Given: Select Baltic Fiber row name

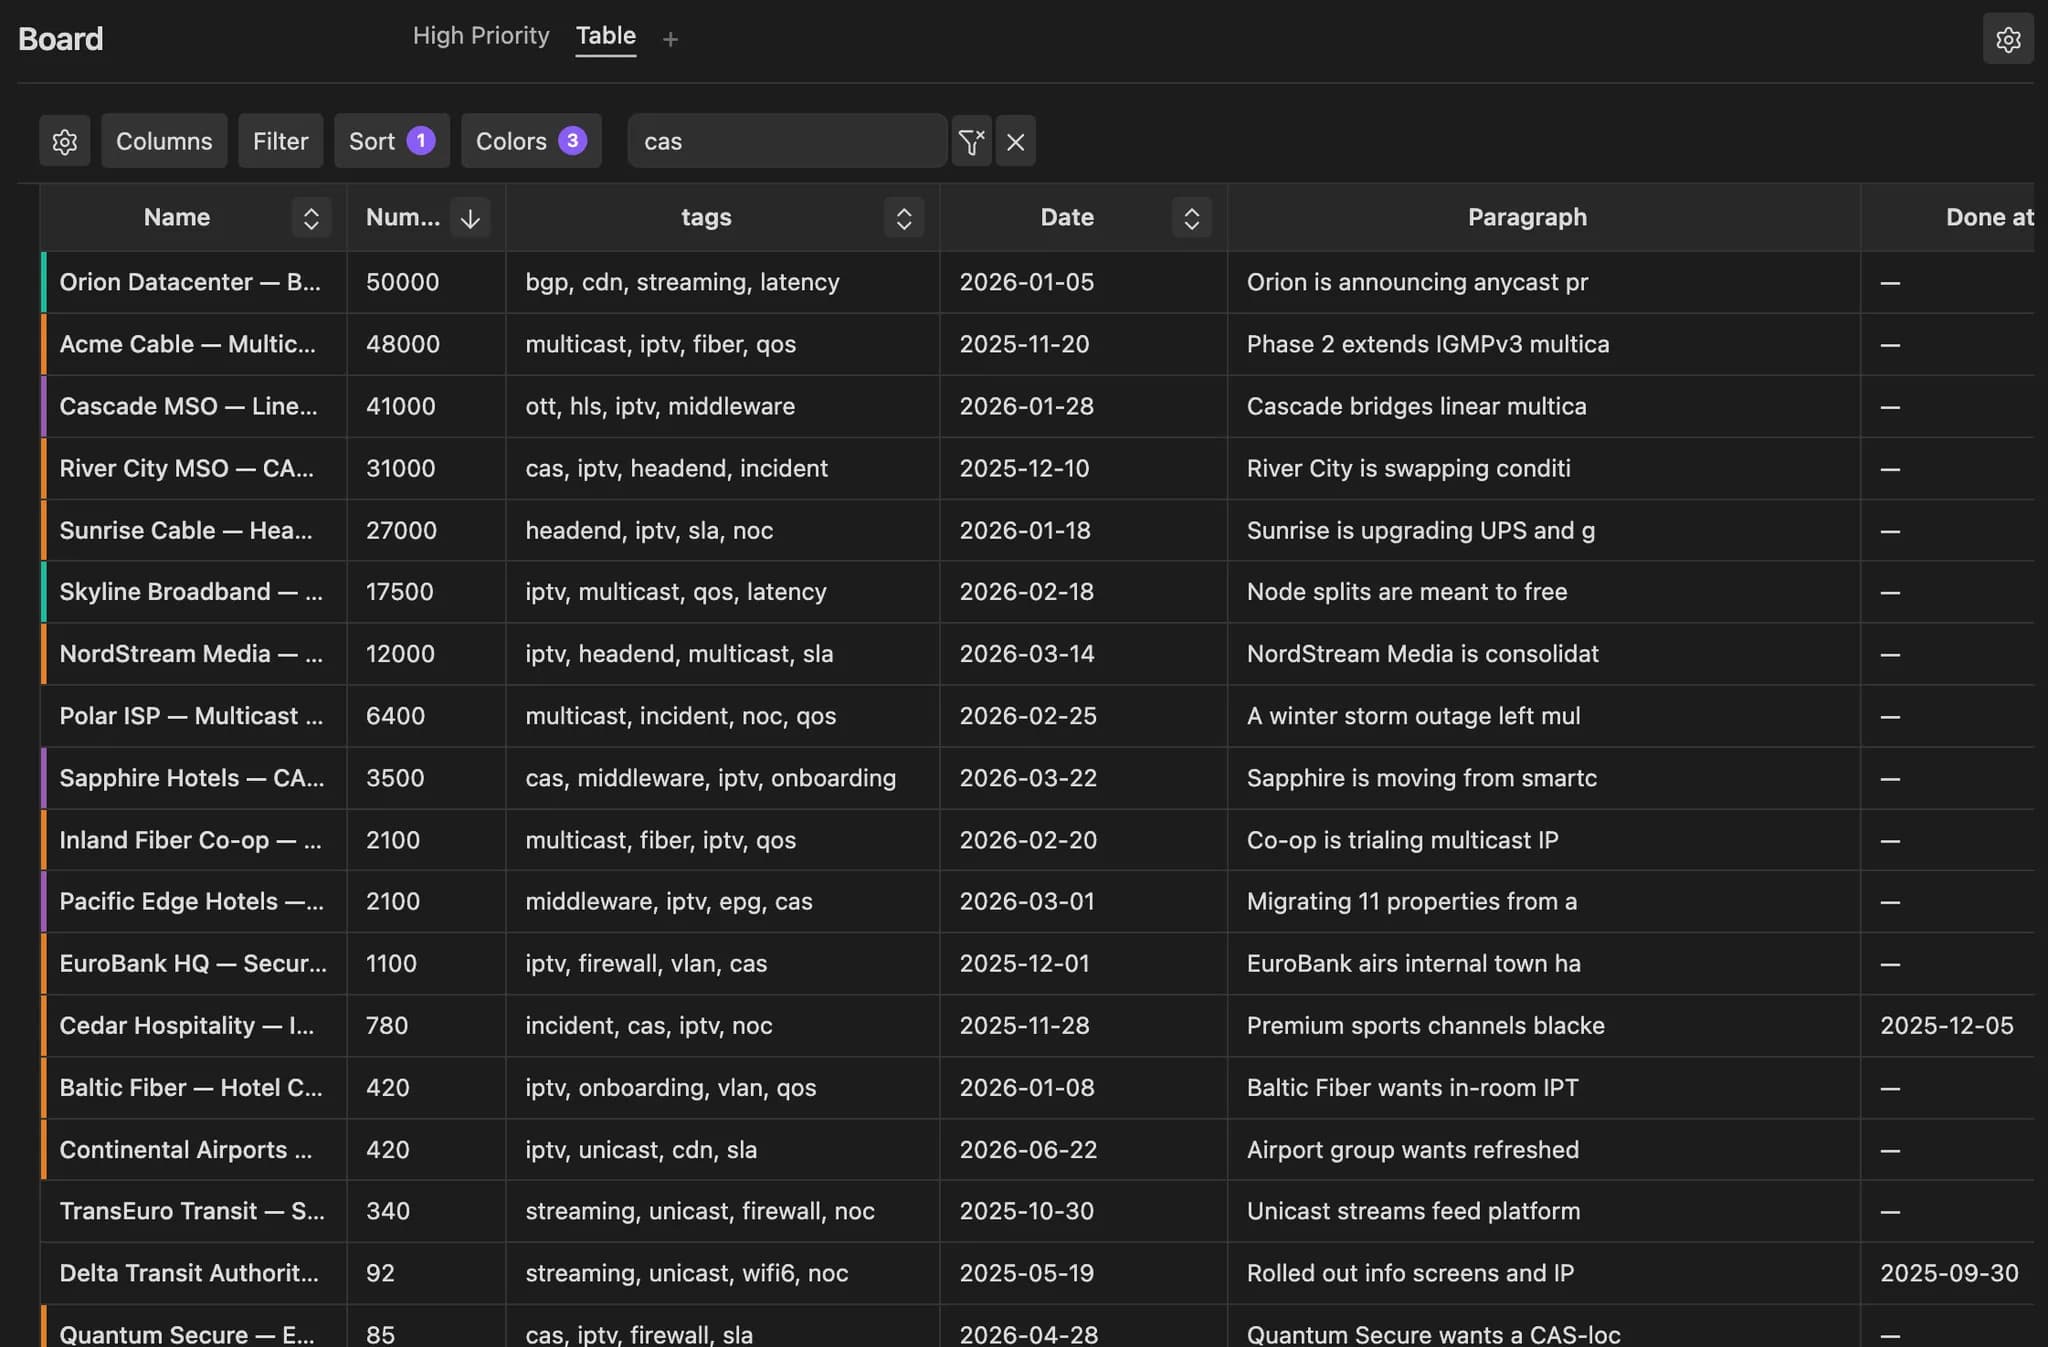Looking at the screenshot, I should click(x=191, y=1087).
